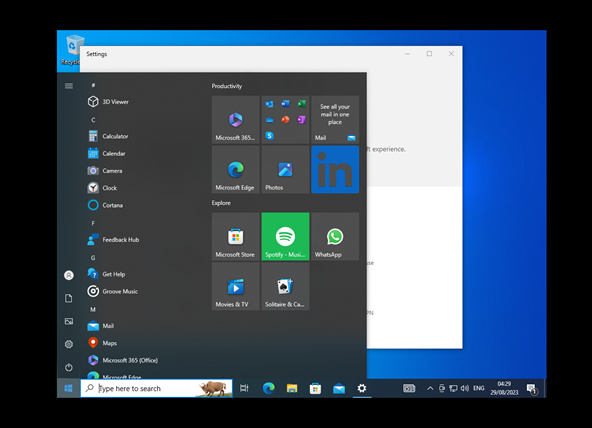The width and height of the screenshot is (592, 428).
Task: Jump via the # header in app list
Action: point(93,85)
